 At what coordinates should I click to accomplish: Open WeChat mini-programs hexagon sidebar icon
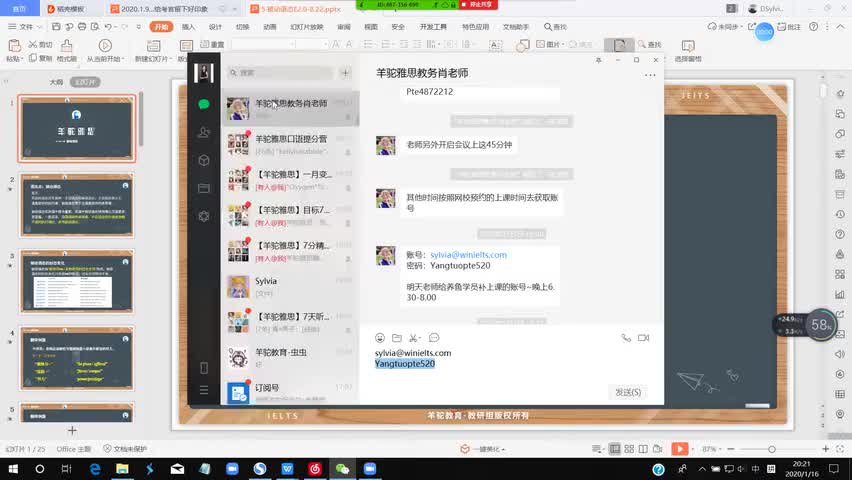(x=204, y=216)
